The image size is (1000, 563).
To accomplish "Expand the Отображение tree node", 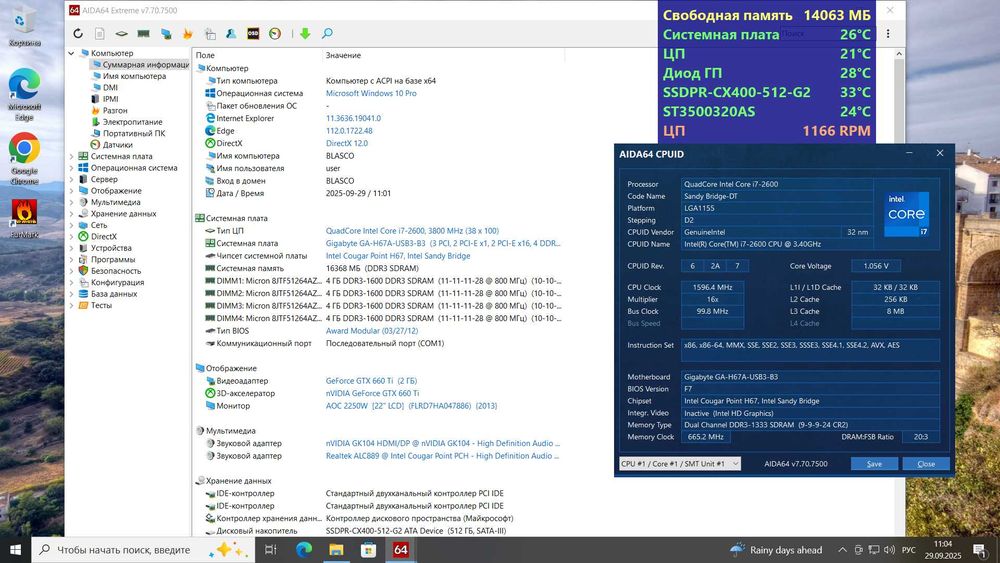I will [x=71, y=191].
